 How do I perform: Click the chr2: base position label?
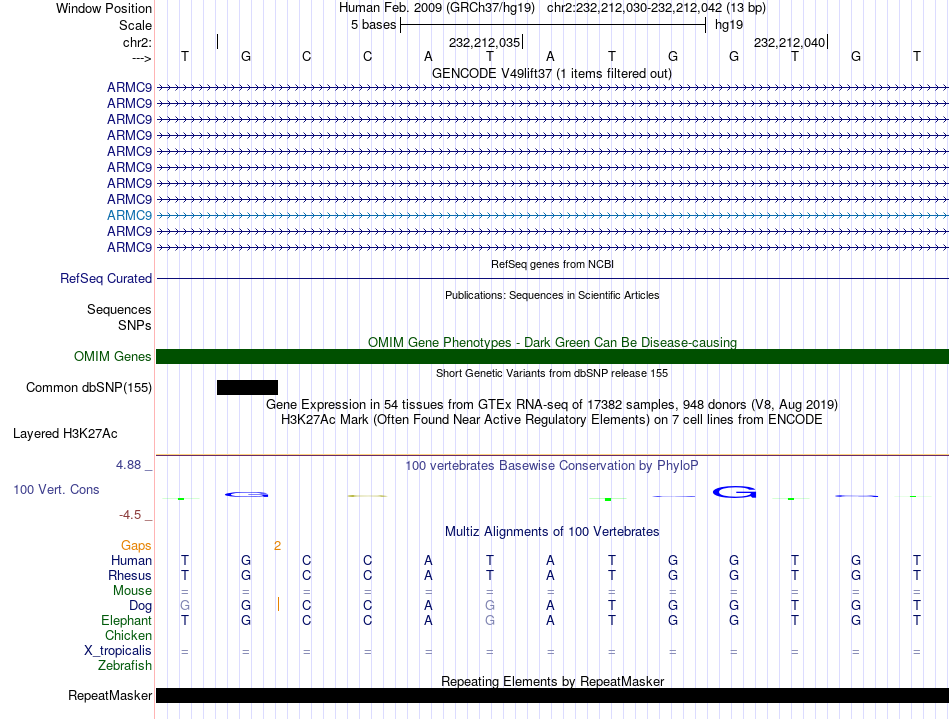click(x=137, y=42)
